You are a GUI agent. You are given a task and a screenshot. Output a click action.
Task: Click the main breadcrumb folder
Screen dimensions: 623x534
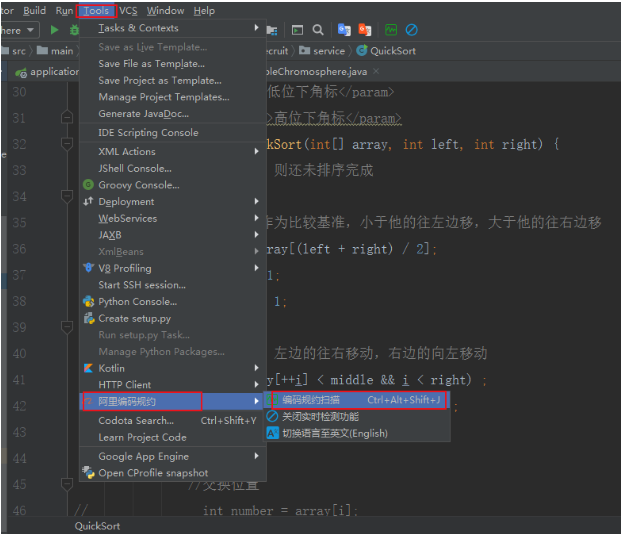tap(55, 51)
